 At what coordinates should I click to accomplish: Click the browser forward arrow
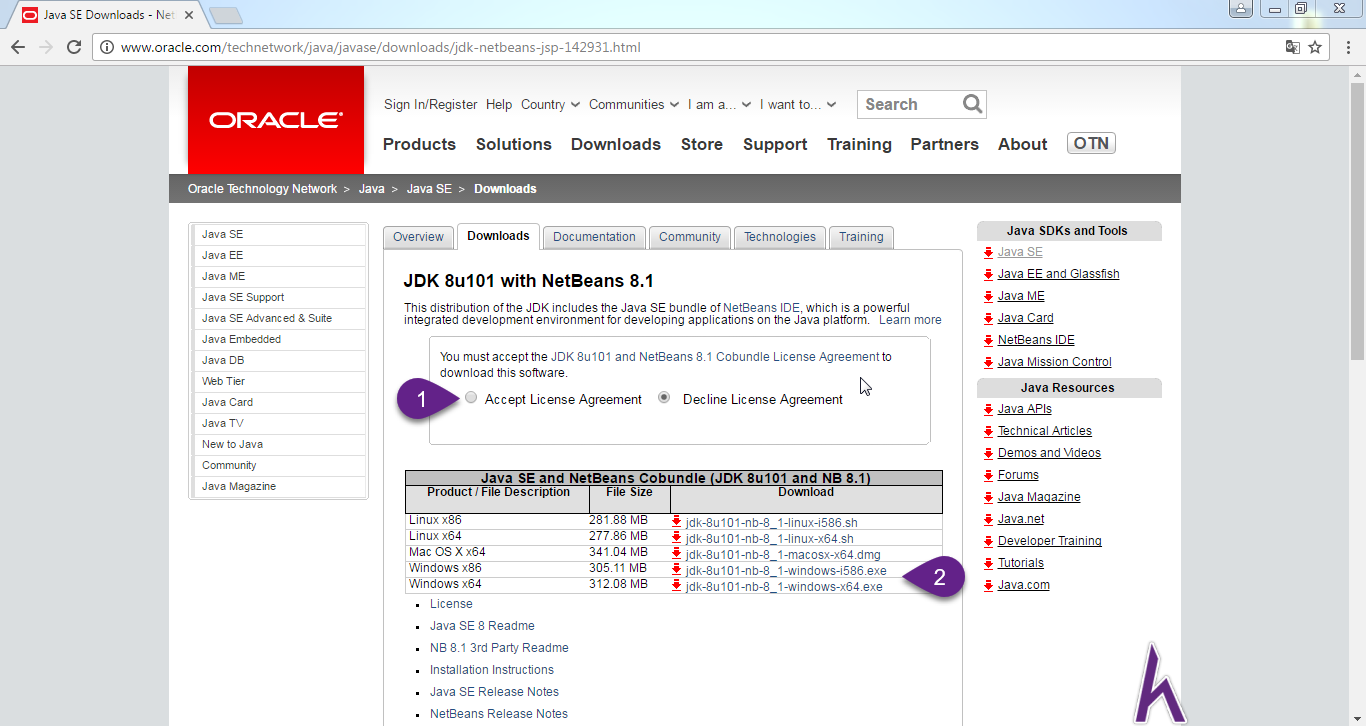(x=46, y=47)
